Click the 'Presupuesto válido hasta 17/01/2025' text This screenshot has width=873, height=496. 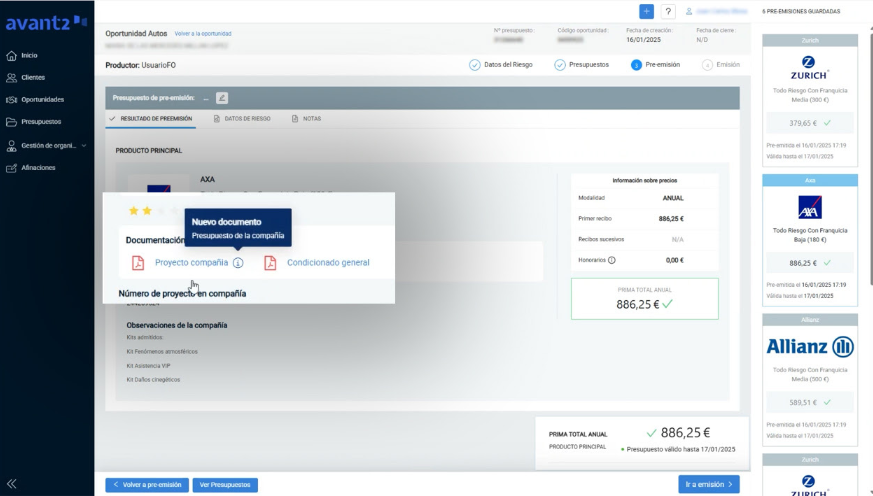pos(680,449)
